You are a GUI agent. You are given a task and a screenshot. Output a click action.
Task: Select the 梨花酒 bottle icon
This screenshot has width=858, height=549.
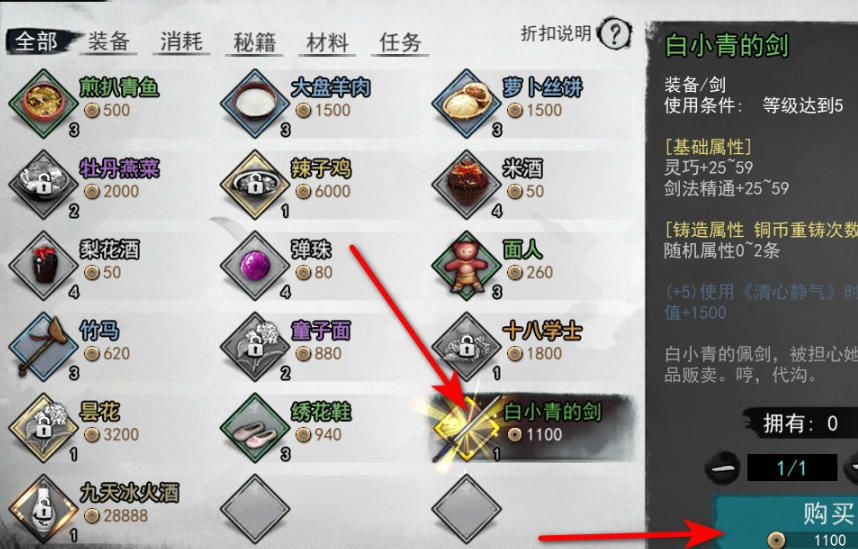[x=44, y=265]
